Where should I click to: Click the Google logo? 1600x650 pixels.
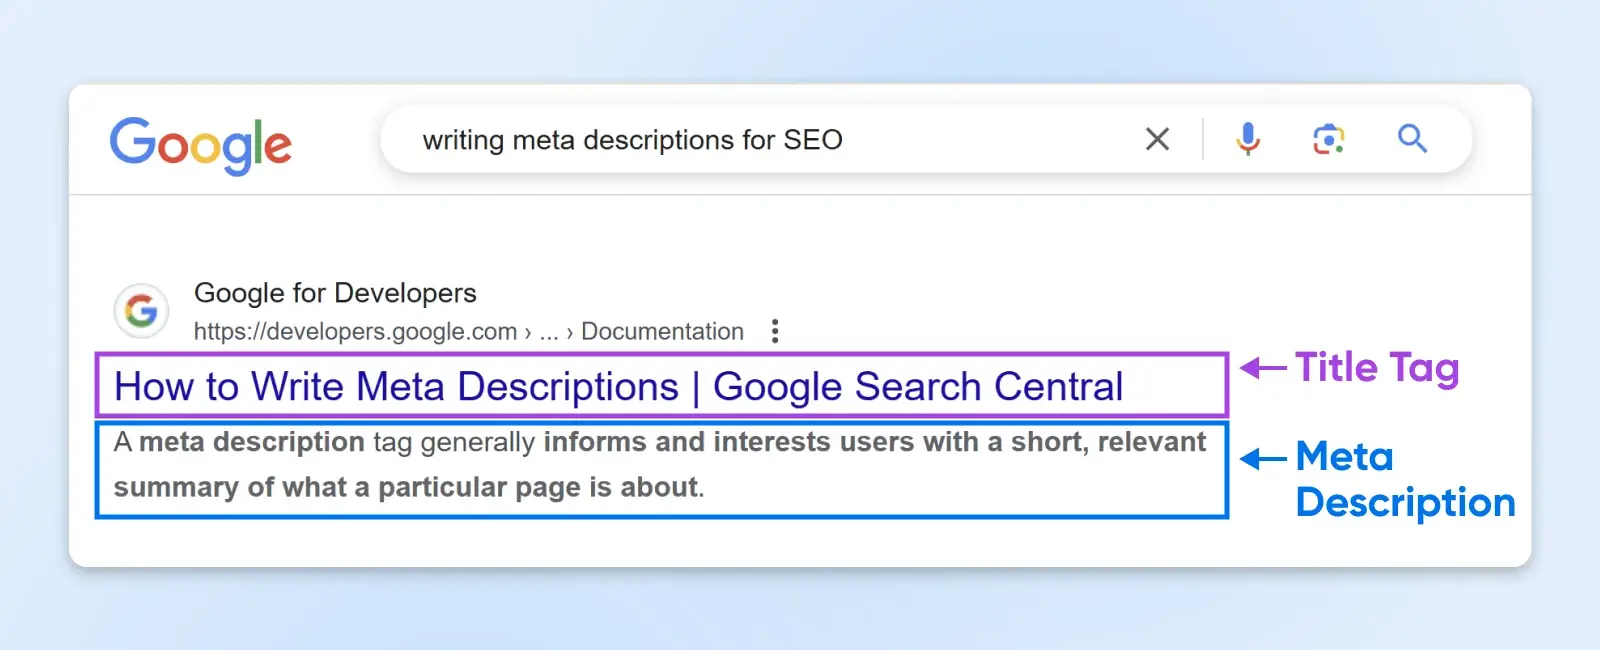click(x=200, y=144)
